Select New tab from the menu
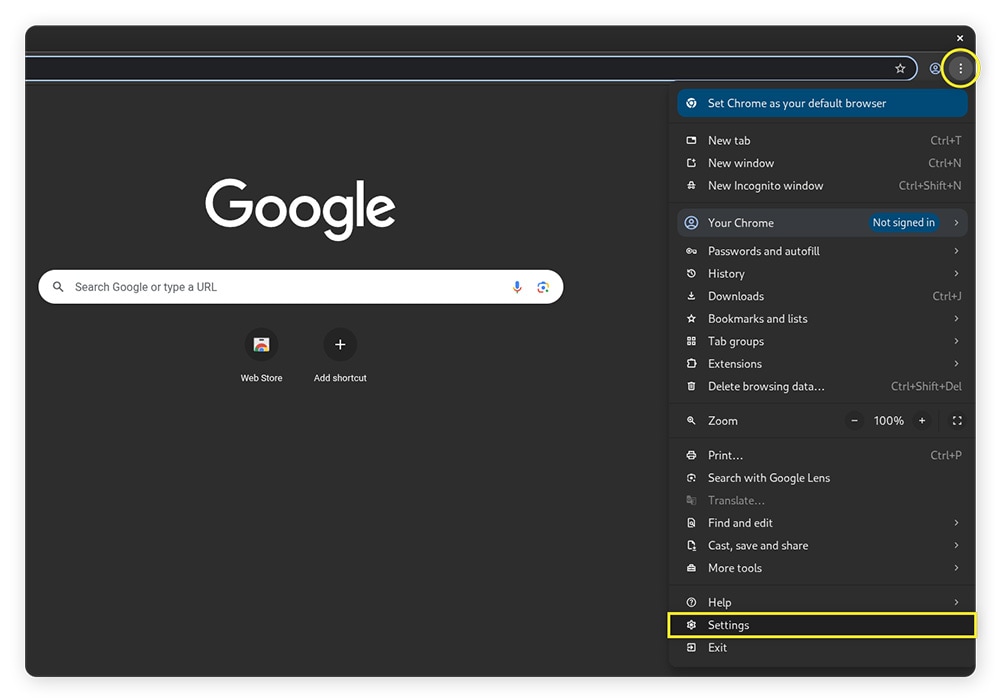Viewport: 1000px width, 700px height. pos(822,140)
